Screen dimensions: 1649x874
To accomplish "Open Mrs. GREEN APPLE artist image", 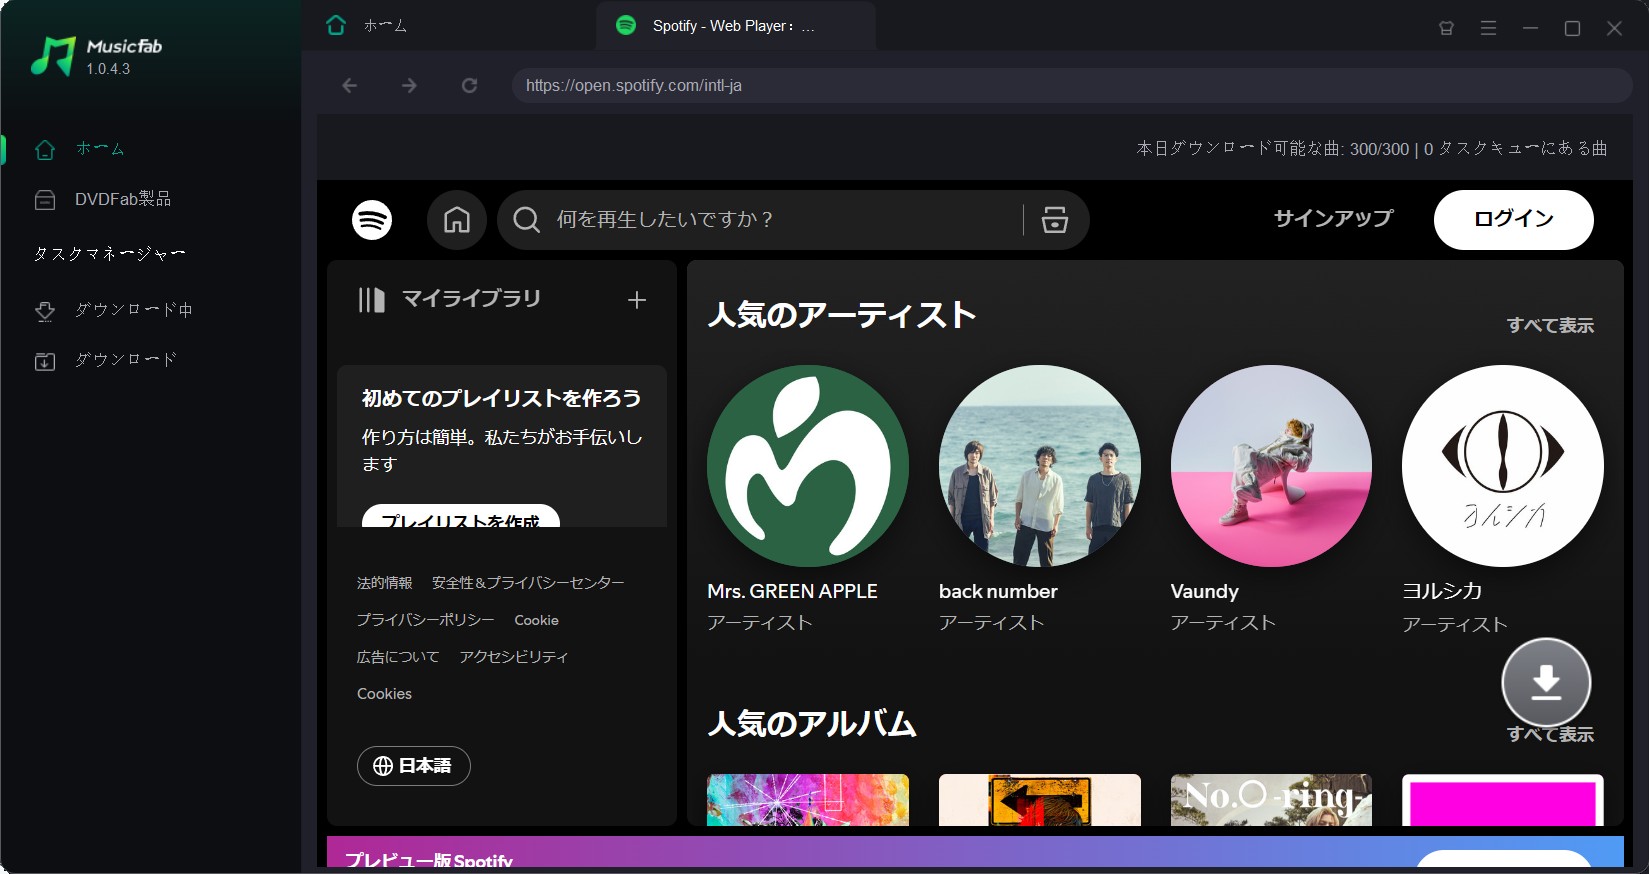I will point(808,466).
